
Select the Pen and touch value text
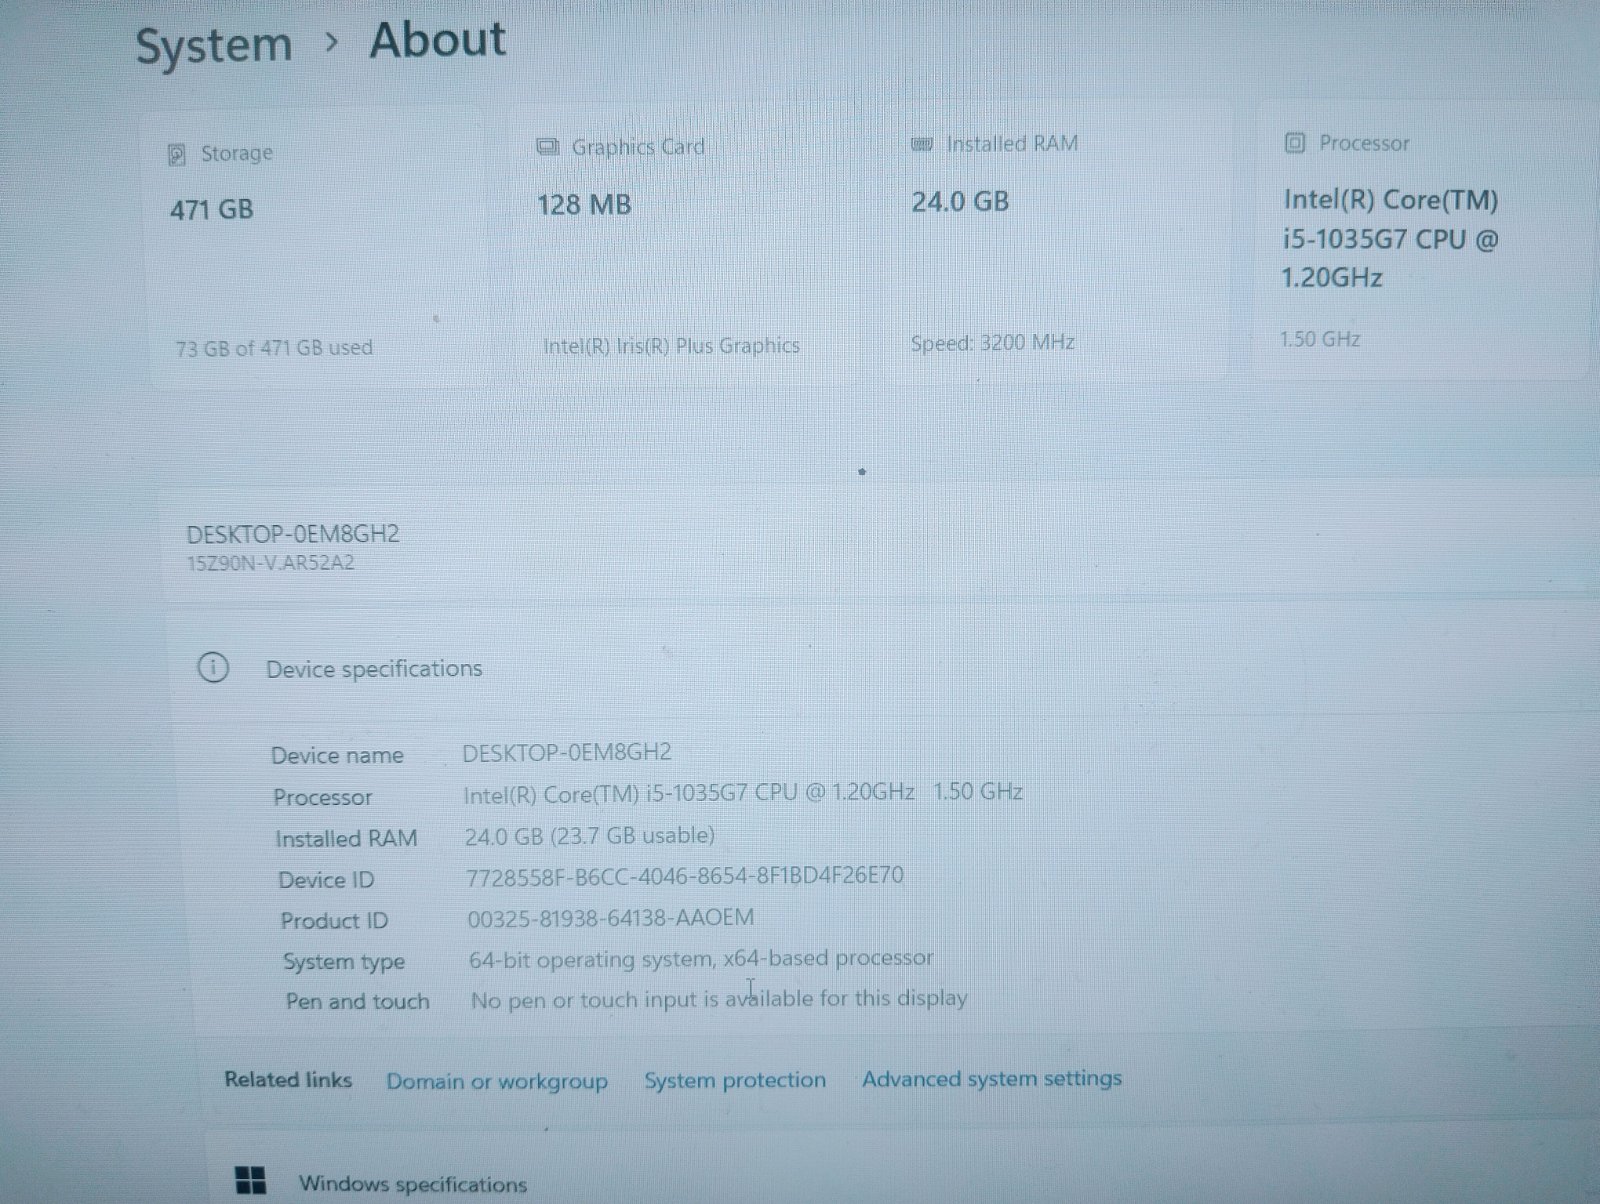(x=719, y=999)
